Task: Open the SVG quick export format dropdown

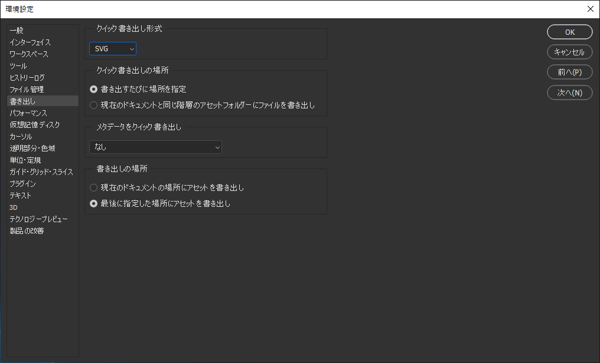Action: (x=113, y=49)
